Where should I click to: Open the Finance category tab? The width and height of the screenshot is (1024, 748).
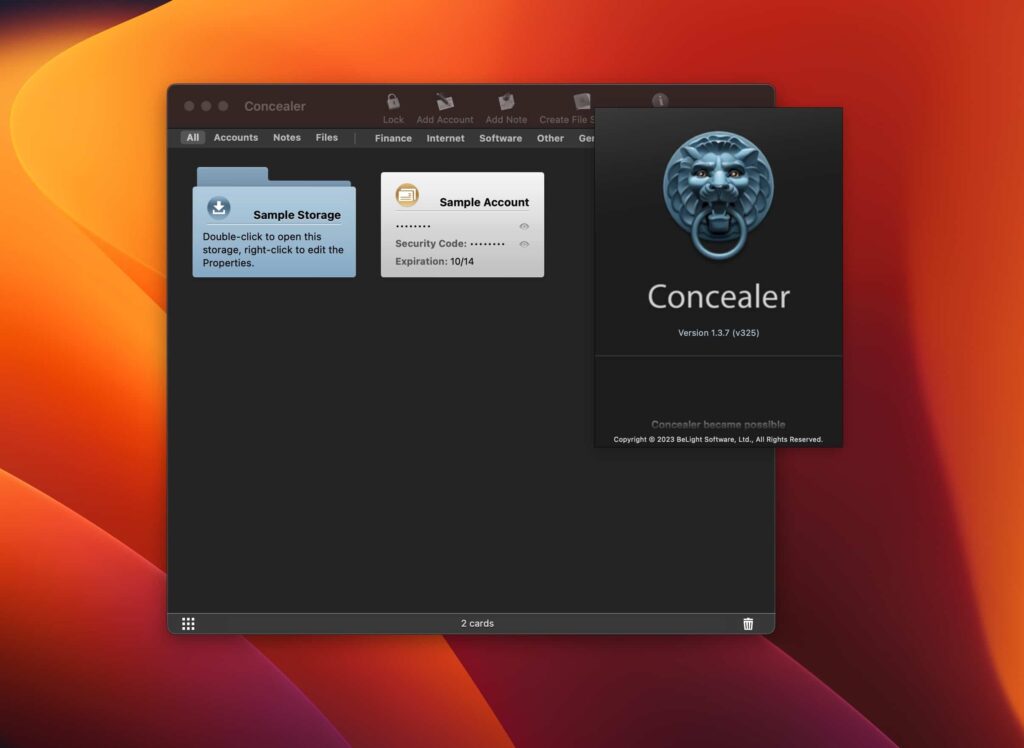392,138
